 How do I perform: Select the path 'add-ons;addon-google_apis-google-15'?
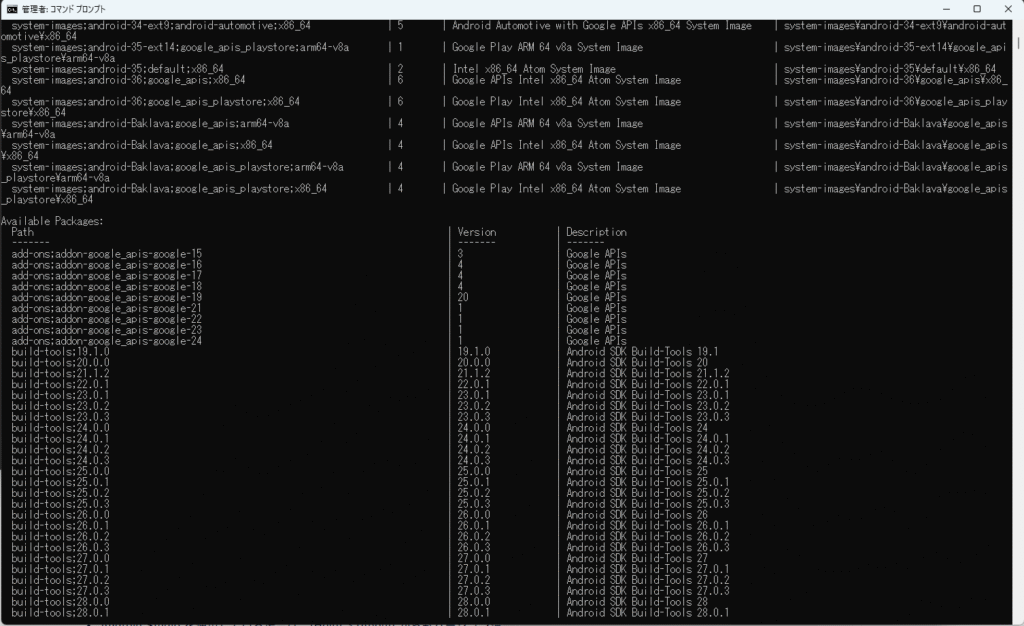106,254
